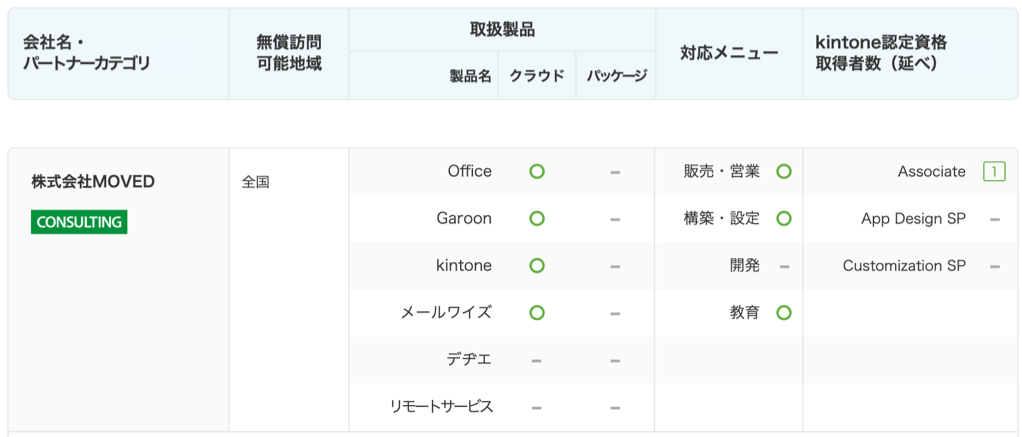Image resolution: width=1022 pixels, height=437 pixels.
Task: Open the 株式会社MOVED company name
Action: (x=93, y=182)
